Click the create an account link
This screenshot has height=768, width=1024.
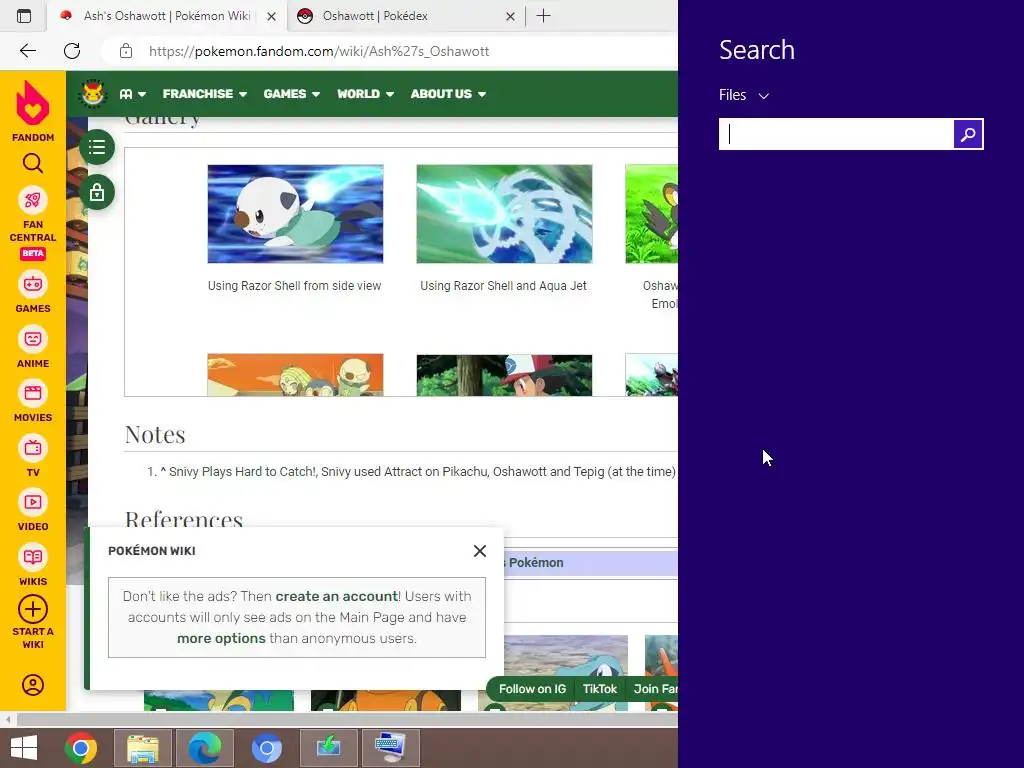[336, 596]
